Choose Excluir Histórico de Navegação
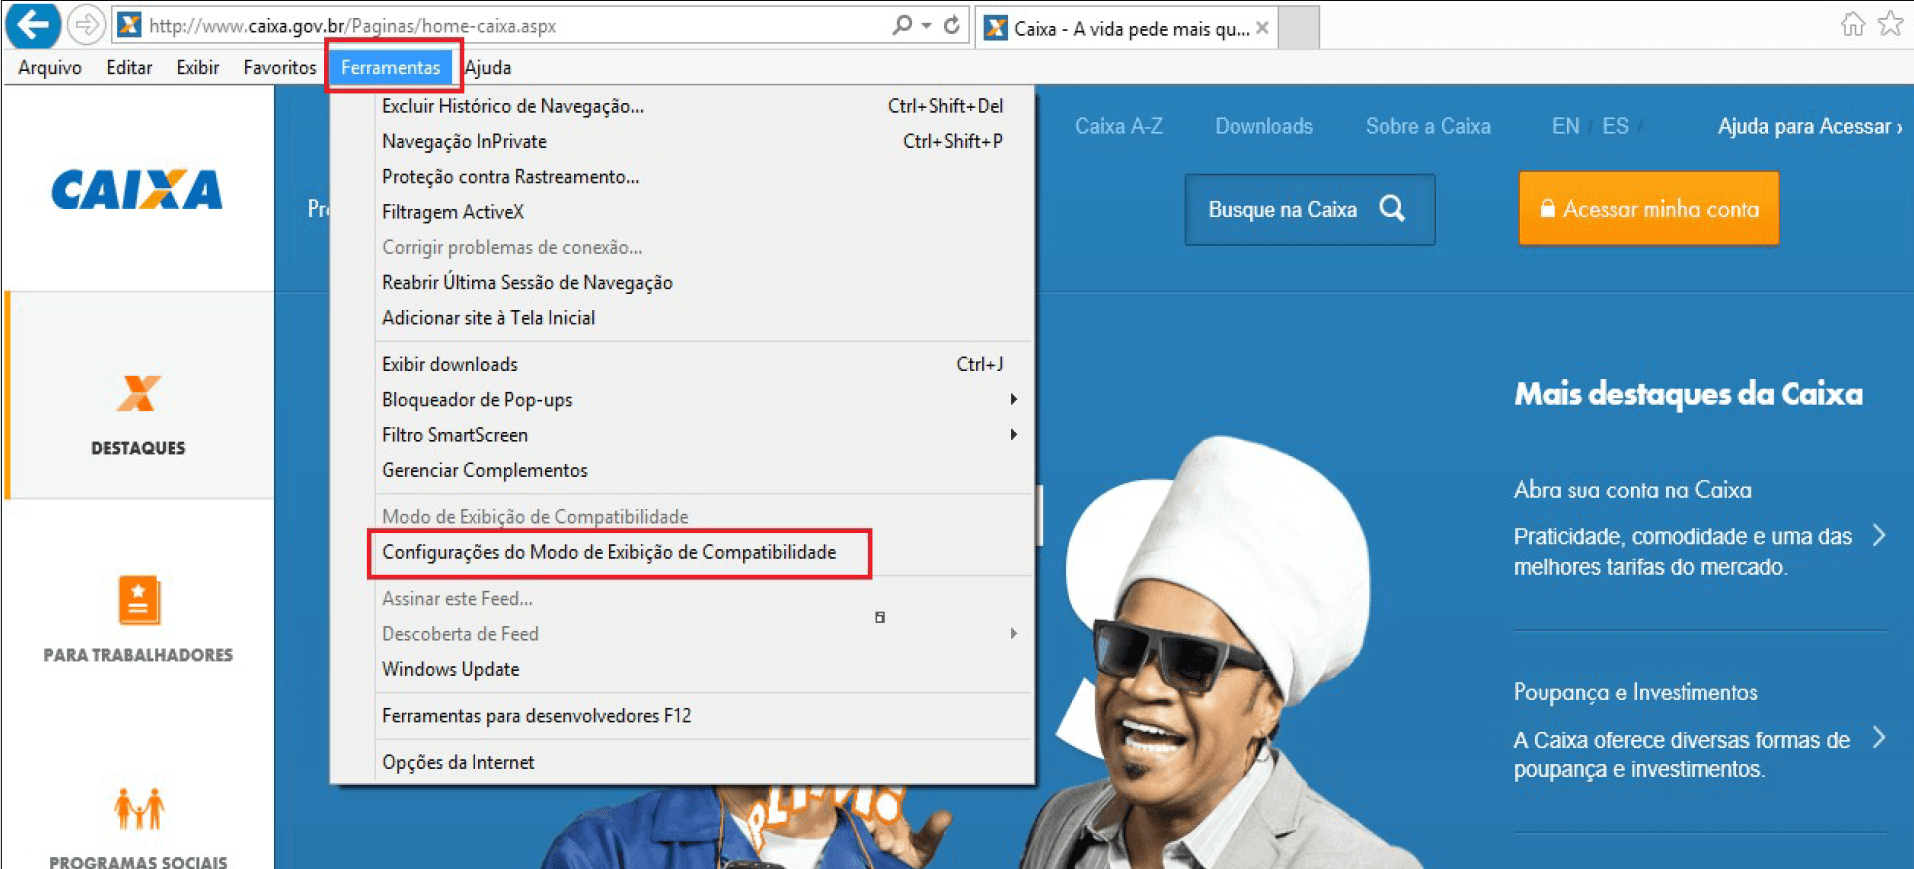This screenshot has width=1914, height=869. tap(693, 106)
